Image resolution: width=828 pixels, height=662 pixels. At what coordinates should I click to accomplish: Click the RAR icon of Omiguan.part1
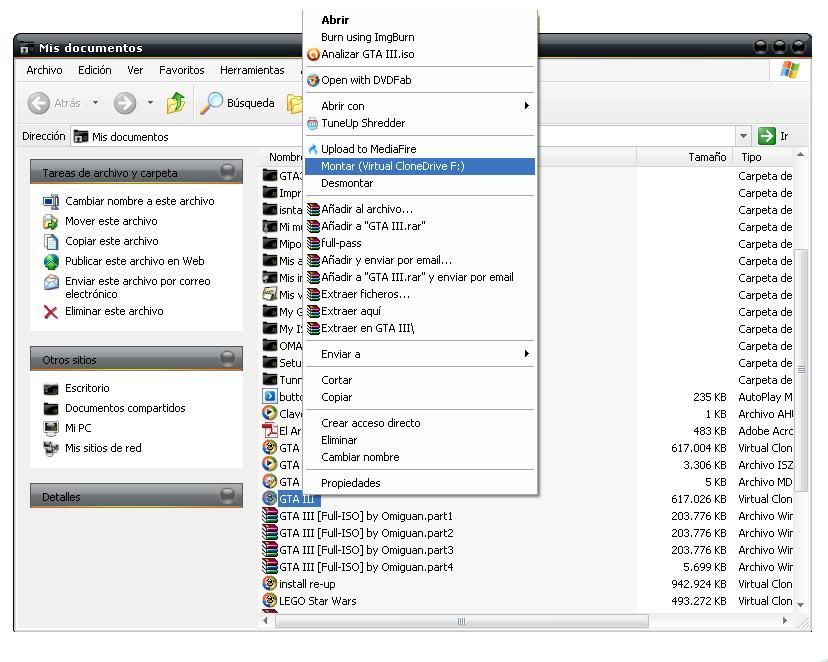[270, 516]
